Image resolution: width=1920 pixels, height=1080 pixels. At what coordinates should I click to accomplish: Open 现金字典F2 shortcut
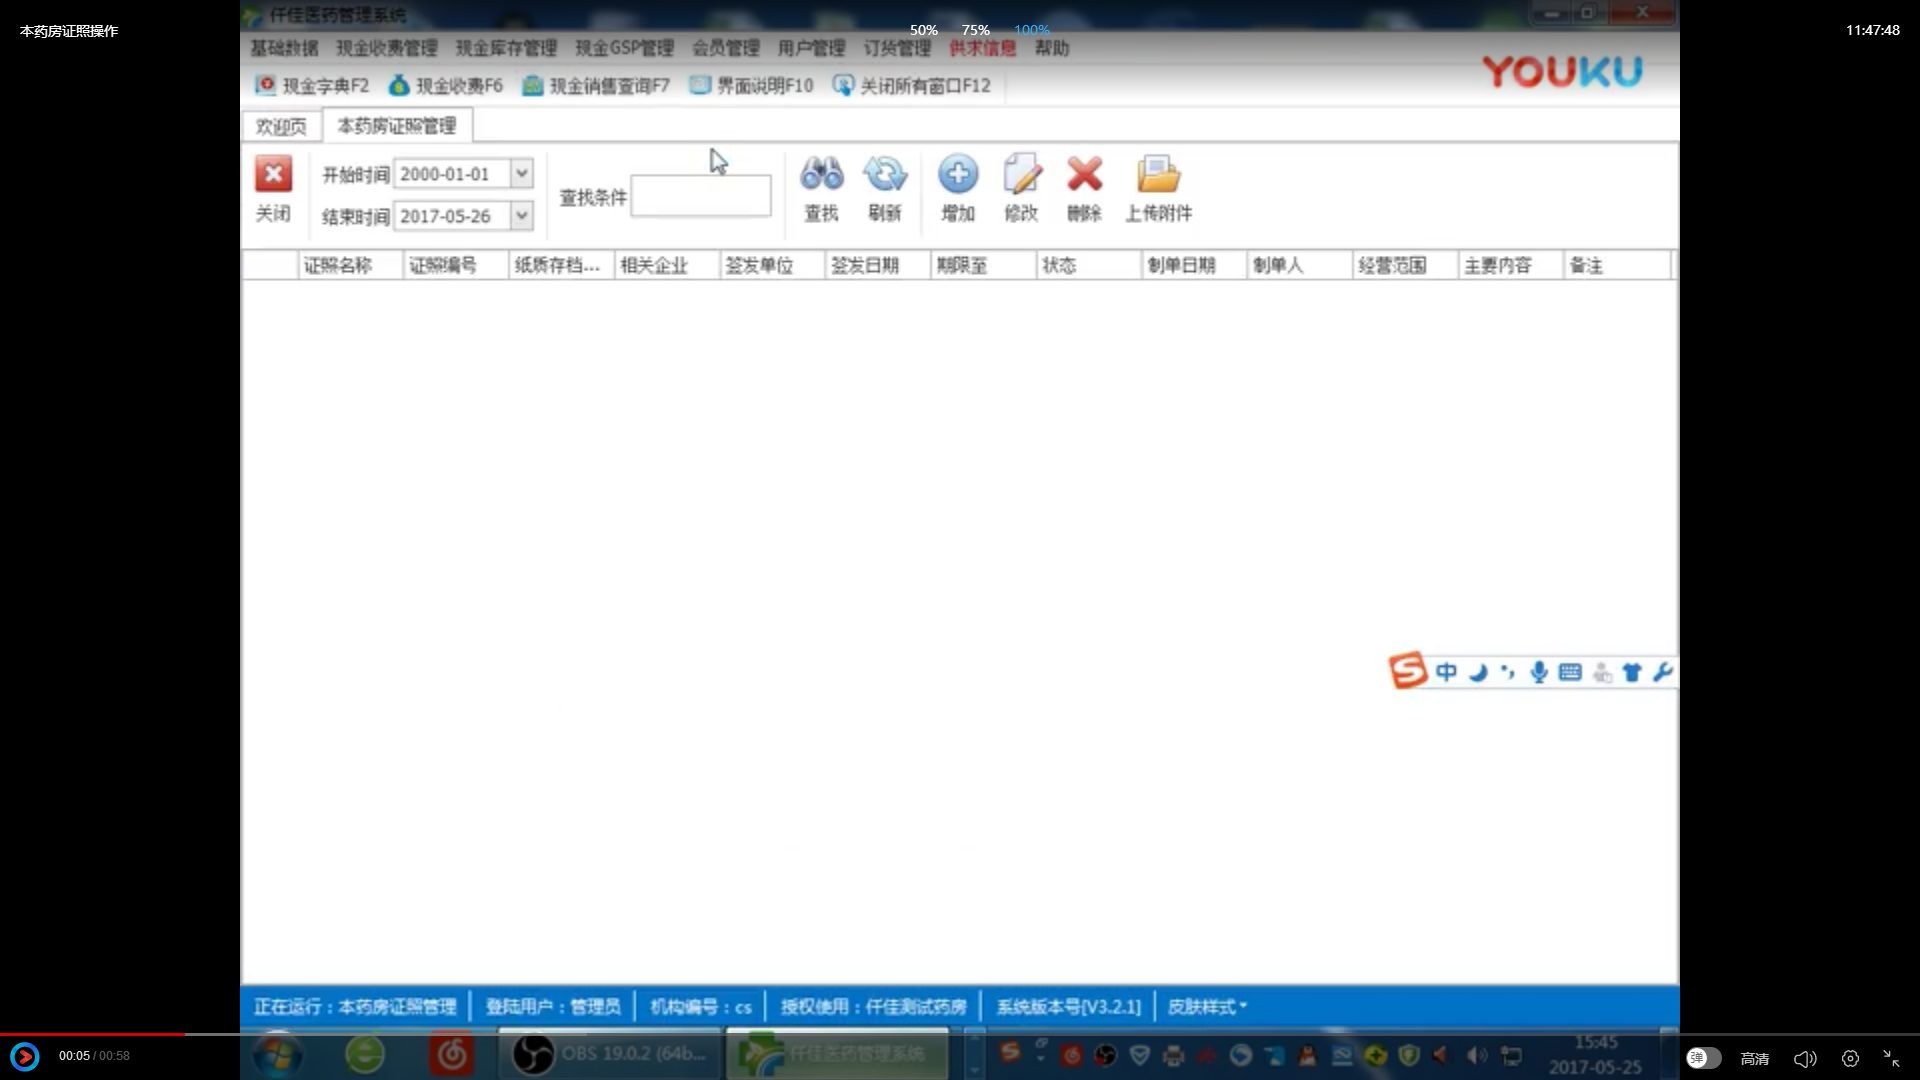point(312,86)
